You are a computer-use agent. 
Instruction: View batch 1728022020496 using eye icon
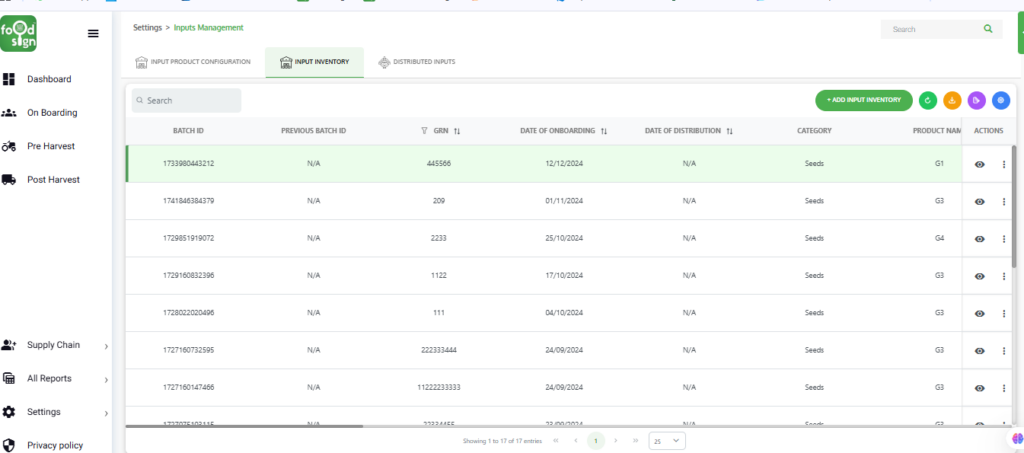click(979, 313)
